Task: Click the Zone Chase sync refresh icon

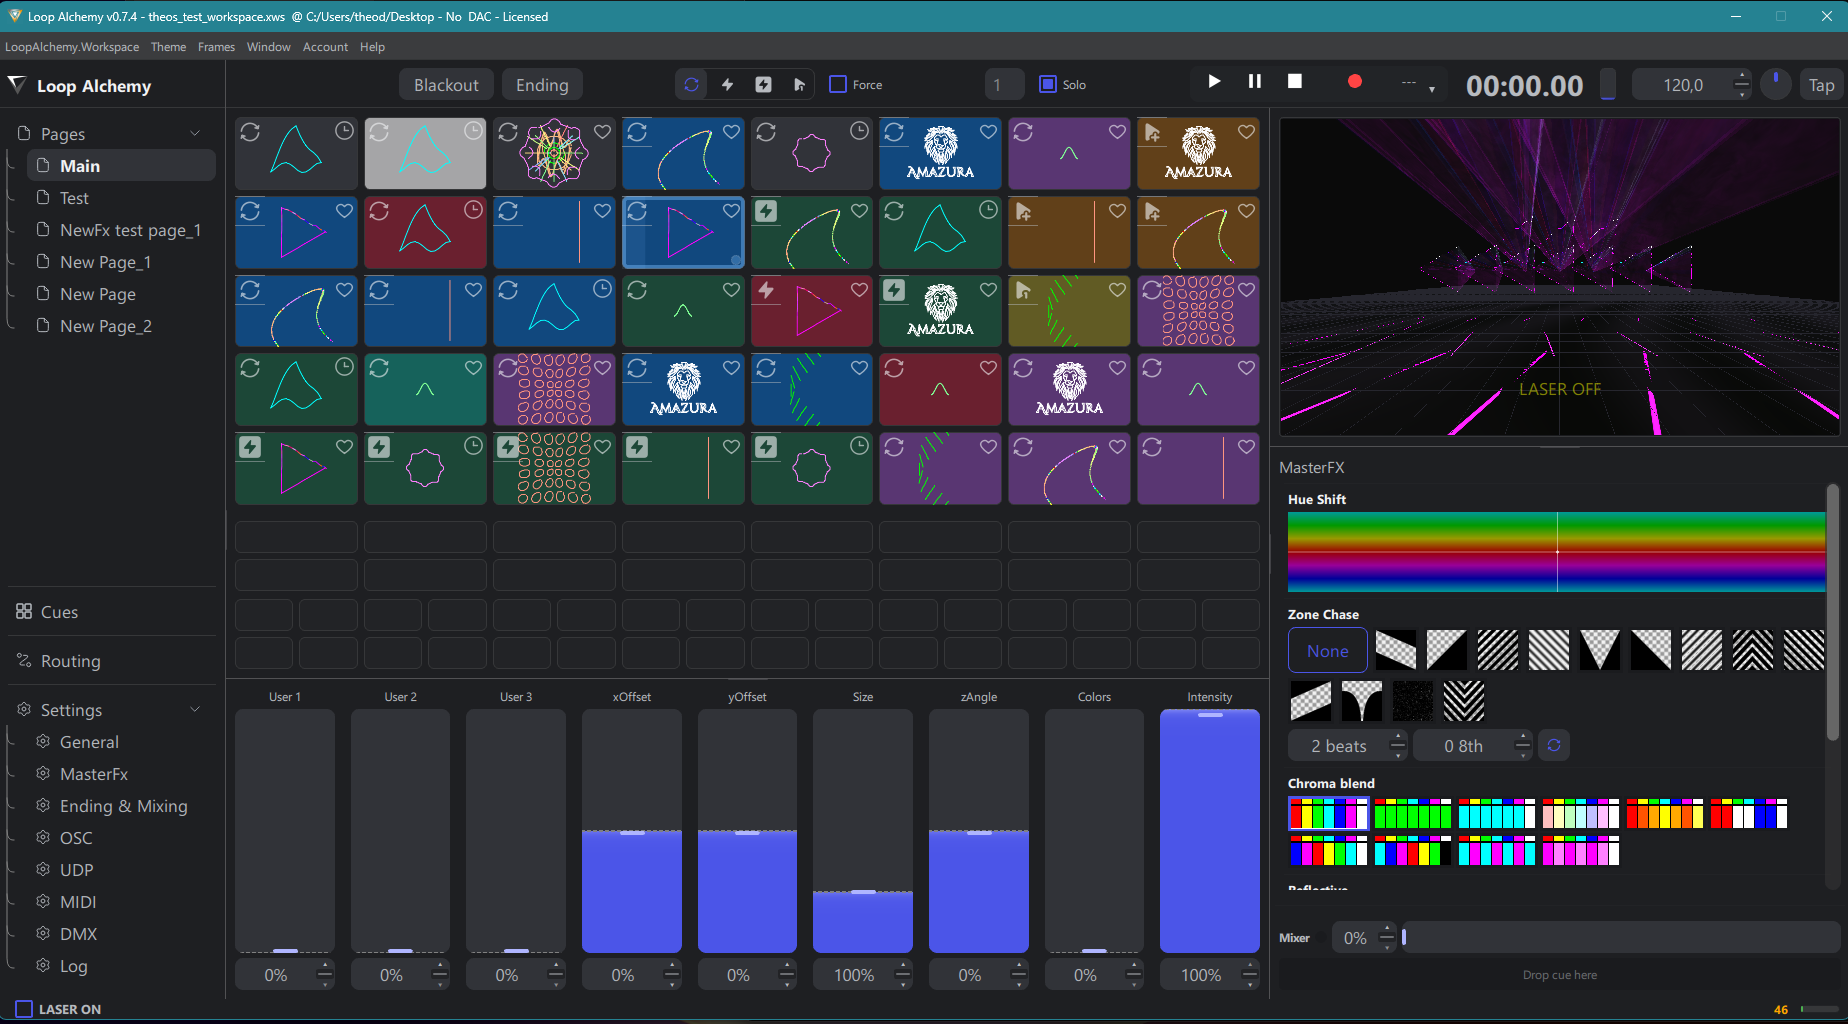Action: click(1554, 746)
